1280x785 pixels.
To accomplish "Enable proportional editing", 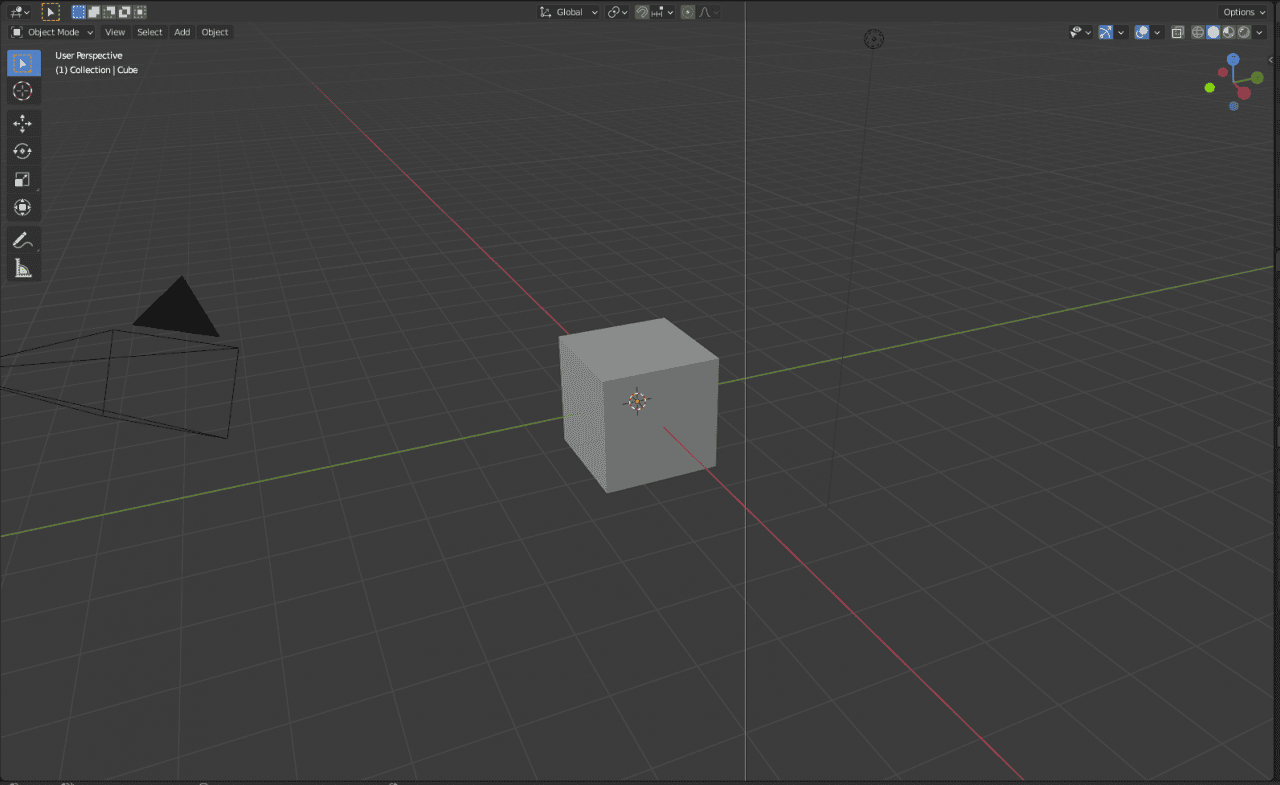I will point(686,11).
